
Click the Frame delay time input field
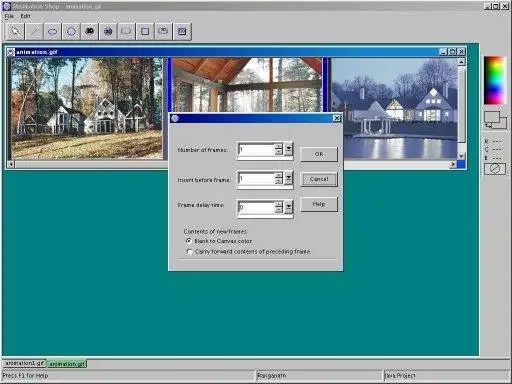[x=257, y=207]
